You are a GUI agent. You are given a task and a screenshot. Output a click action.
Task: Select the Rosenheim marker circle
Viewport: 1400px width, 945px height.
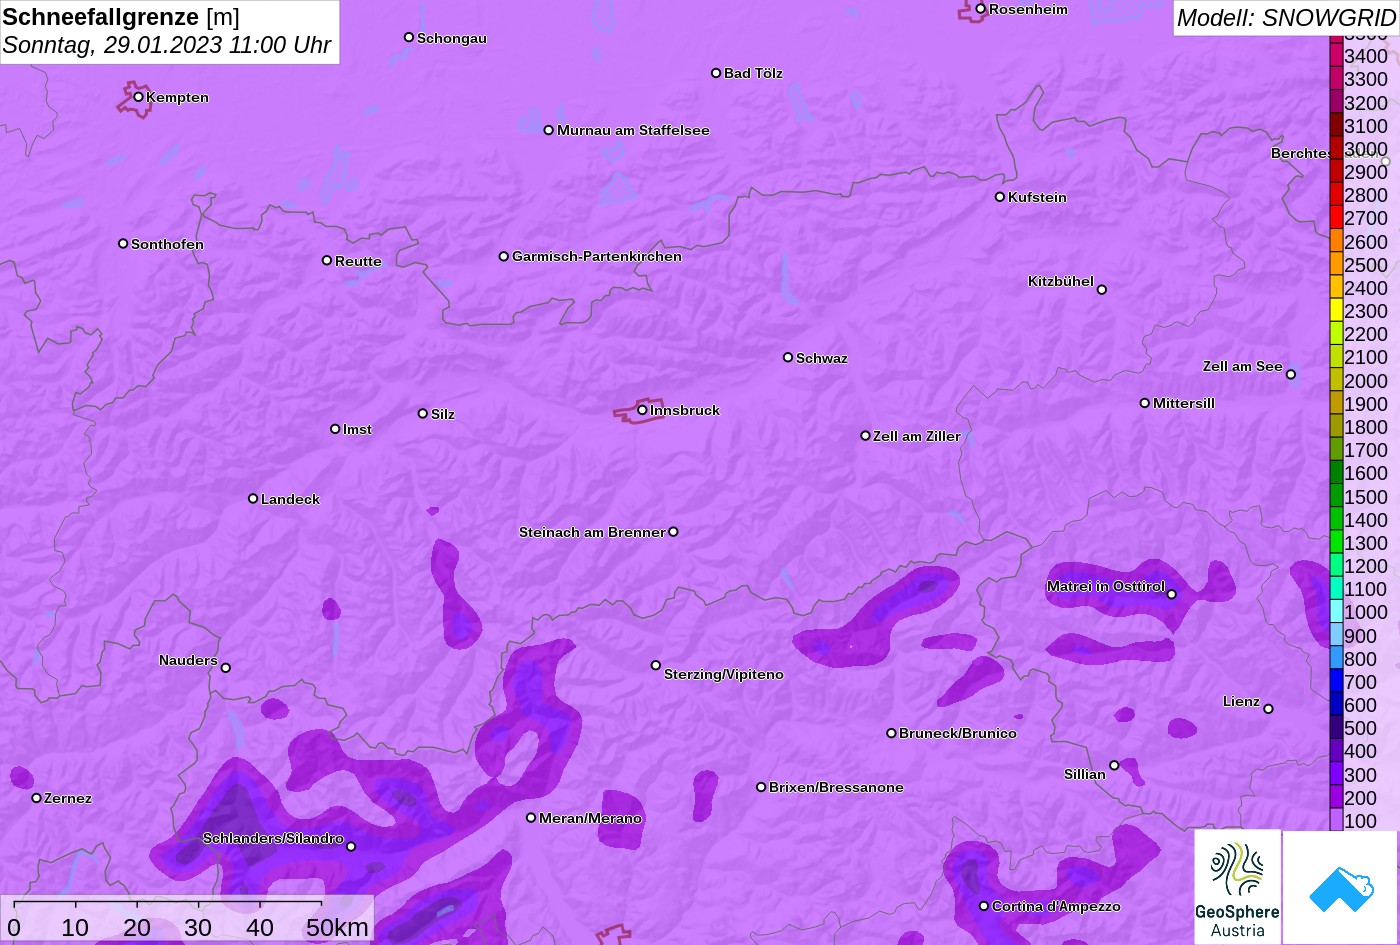[980, 9]
